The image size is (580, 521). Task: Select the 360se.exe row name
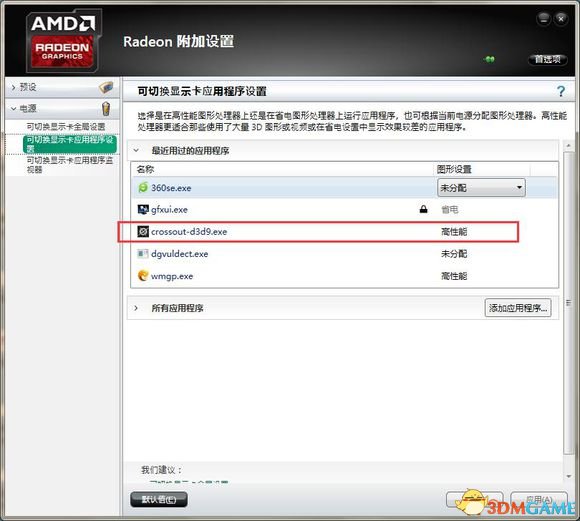171,188
